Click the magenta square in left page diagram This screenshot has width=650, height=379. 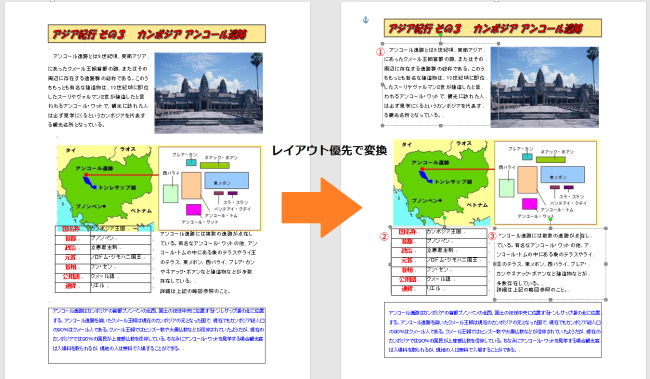pos(194,209)
